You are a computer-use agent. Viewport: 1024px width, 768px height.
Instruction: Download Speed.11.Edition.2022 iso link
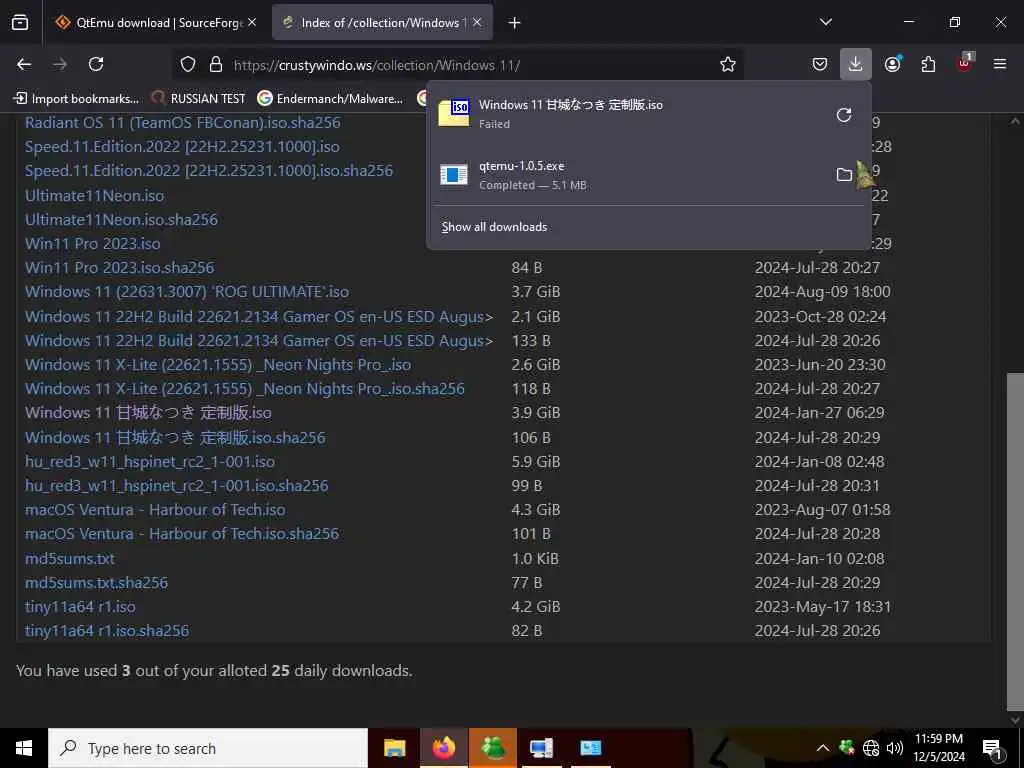coord(182,146)
